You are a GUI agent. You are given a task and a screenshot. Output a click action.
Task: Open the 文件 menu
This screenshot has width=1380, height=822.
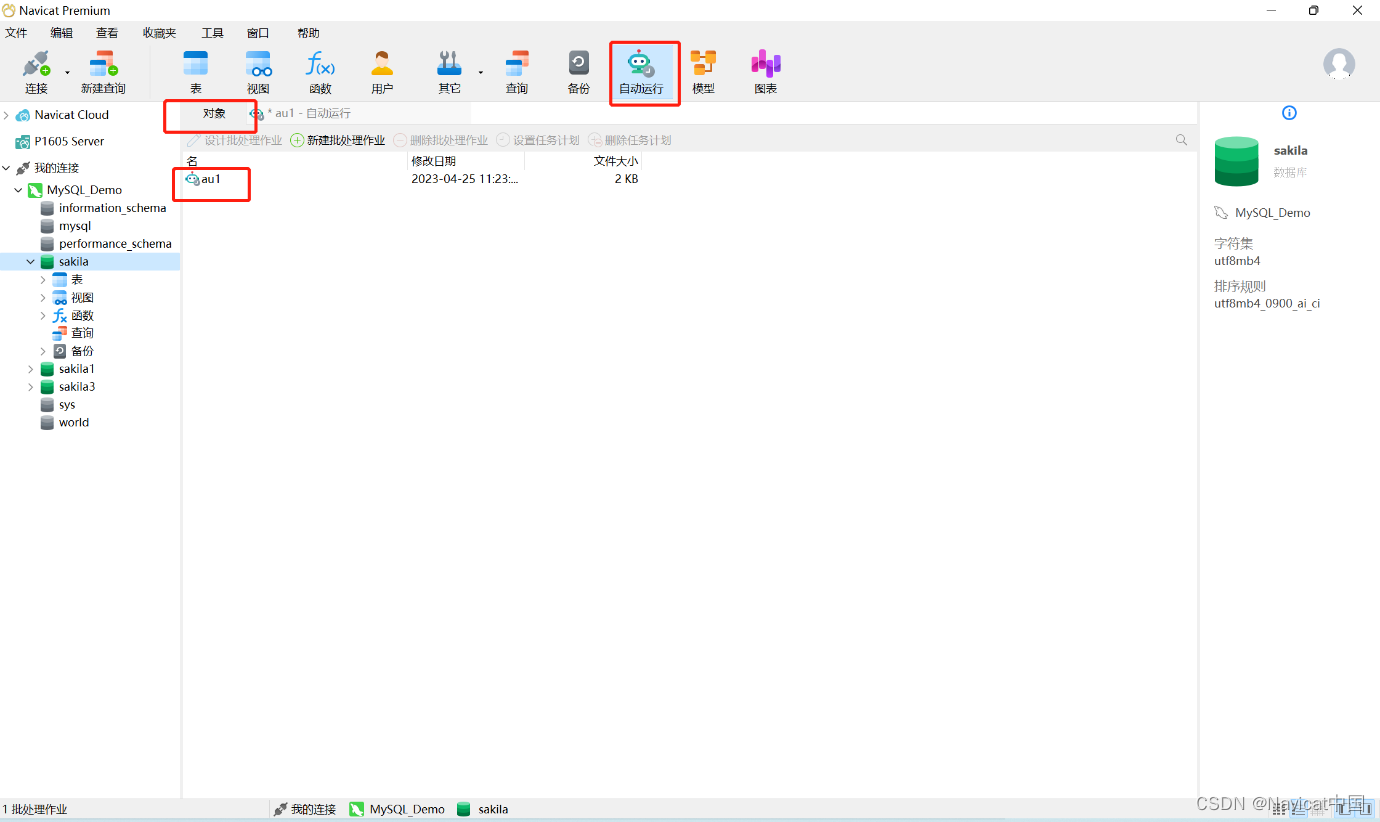[x=16, y=33]
